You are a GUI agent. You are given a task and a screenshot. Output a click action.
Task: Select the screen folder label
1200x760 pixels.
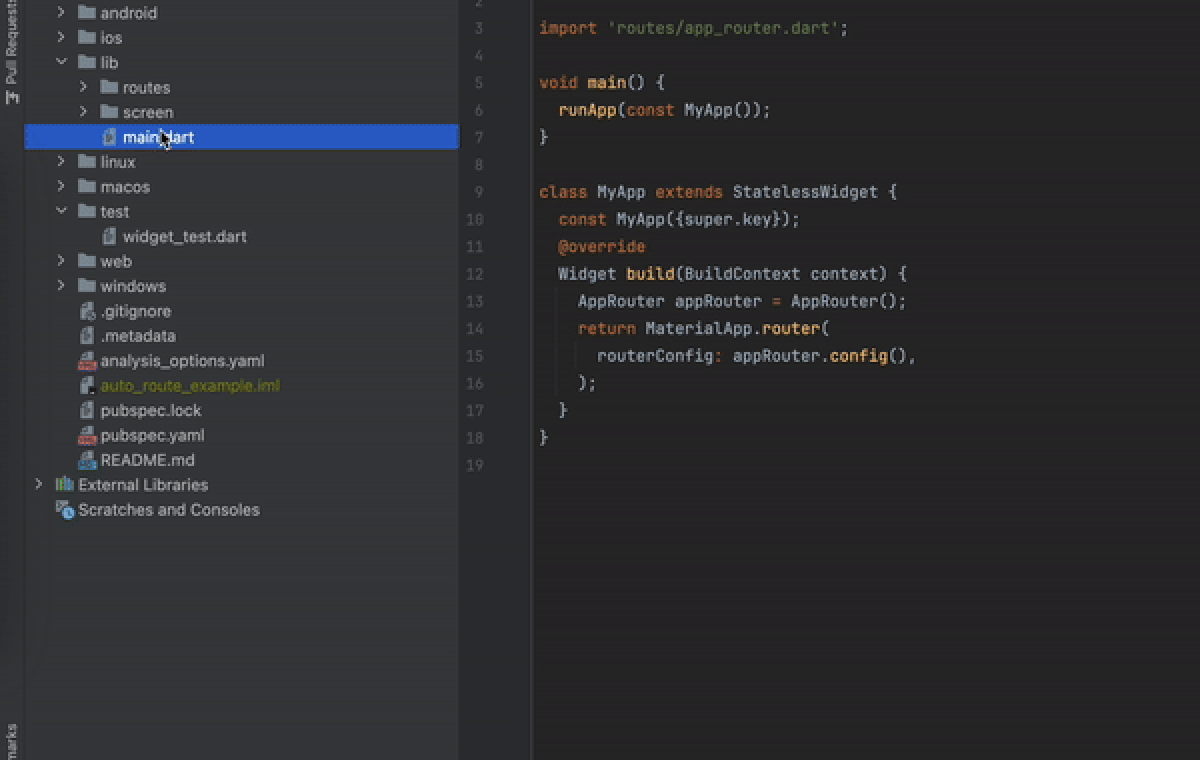[148, 112]
